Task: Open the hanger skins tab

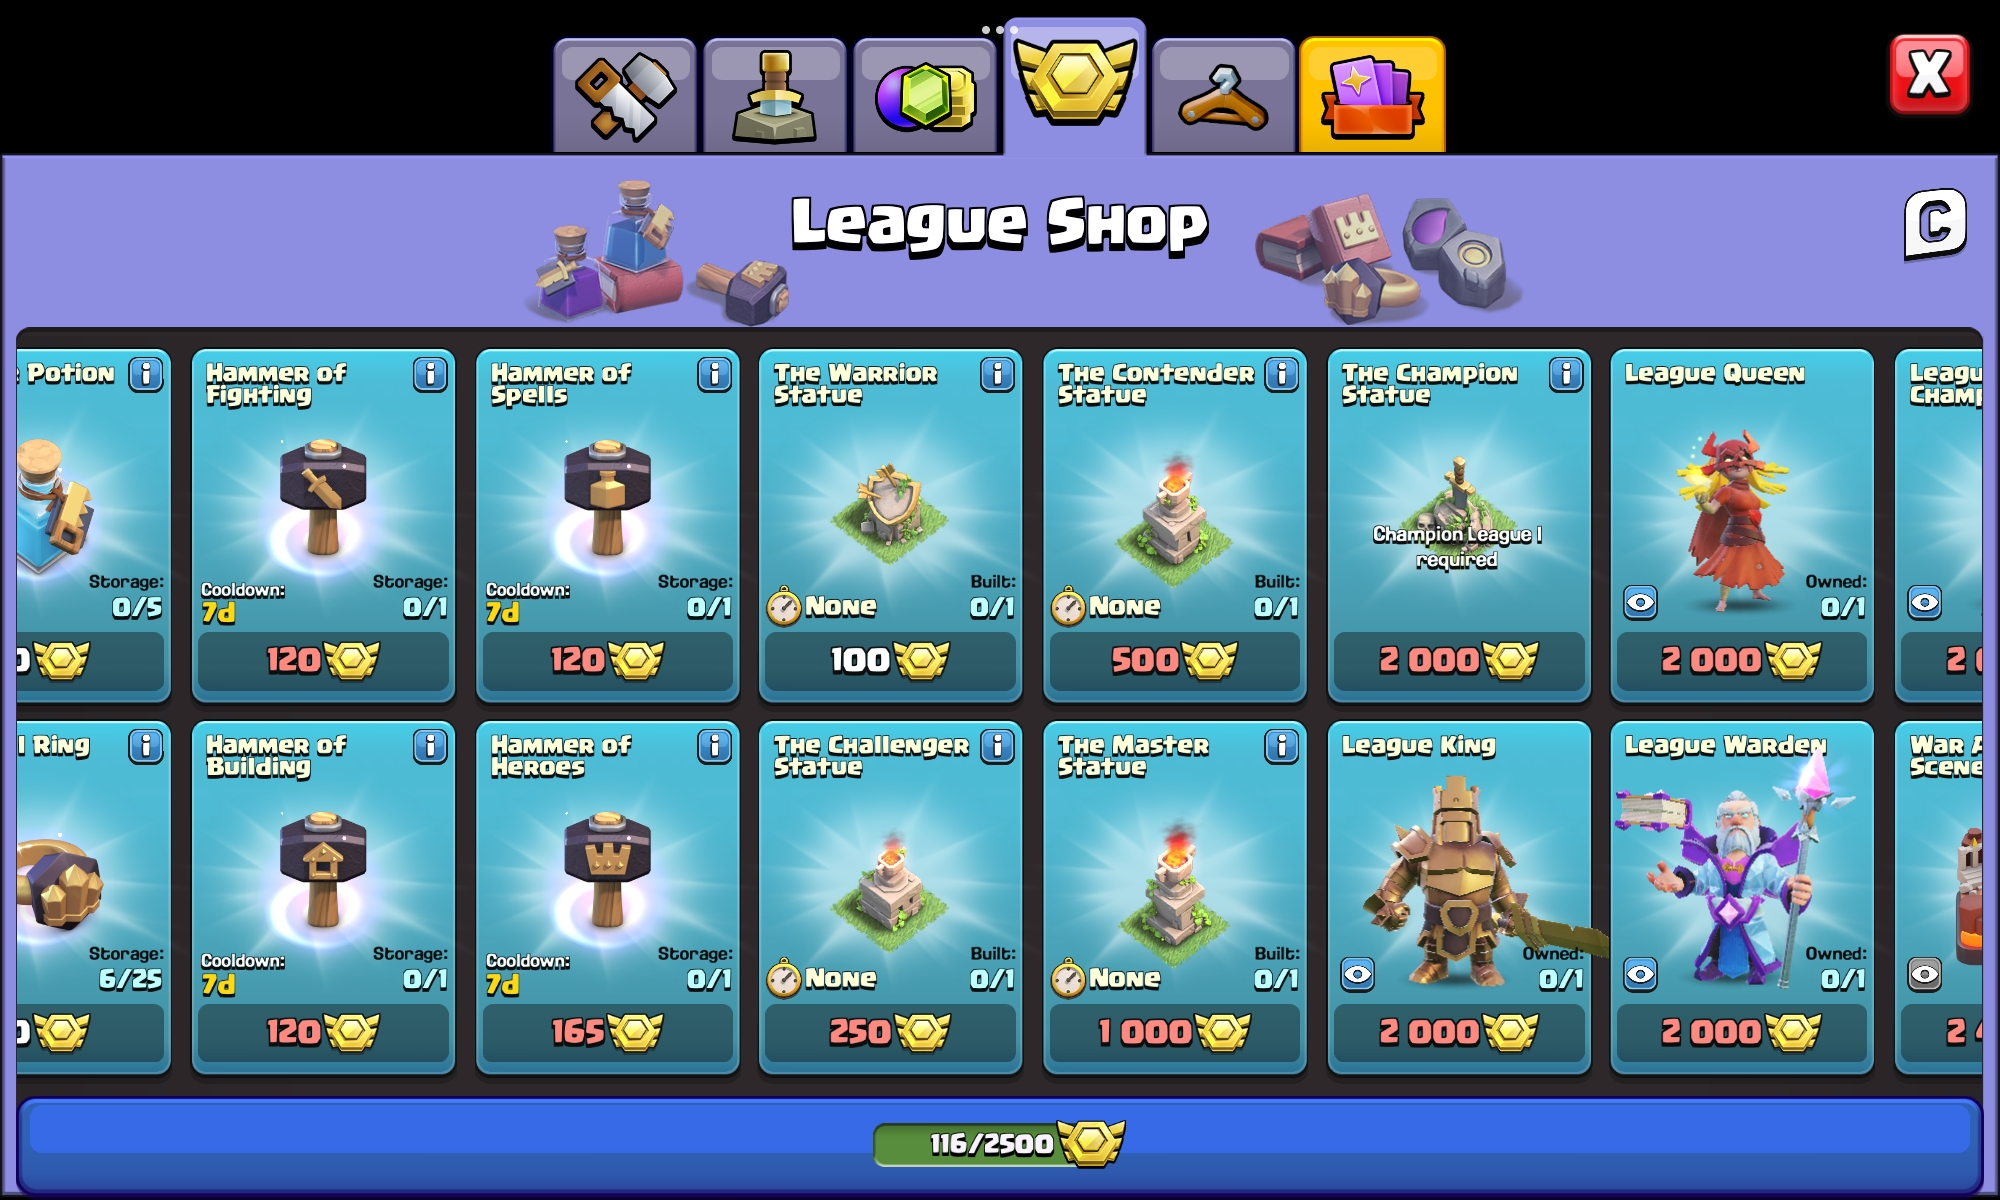Action: [x=1223, y=96]
